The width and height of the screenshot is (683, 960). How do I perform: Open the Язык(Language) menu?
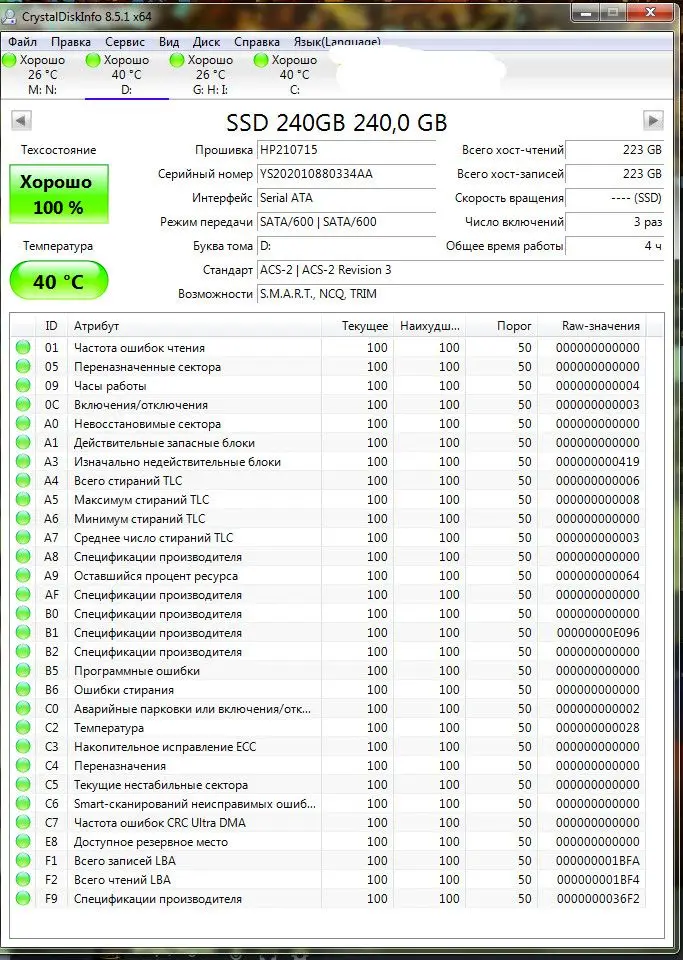pos(337,42)
